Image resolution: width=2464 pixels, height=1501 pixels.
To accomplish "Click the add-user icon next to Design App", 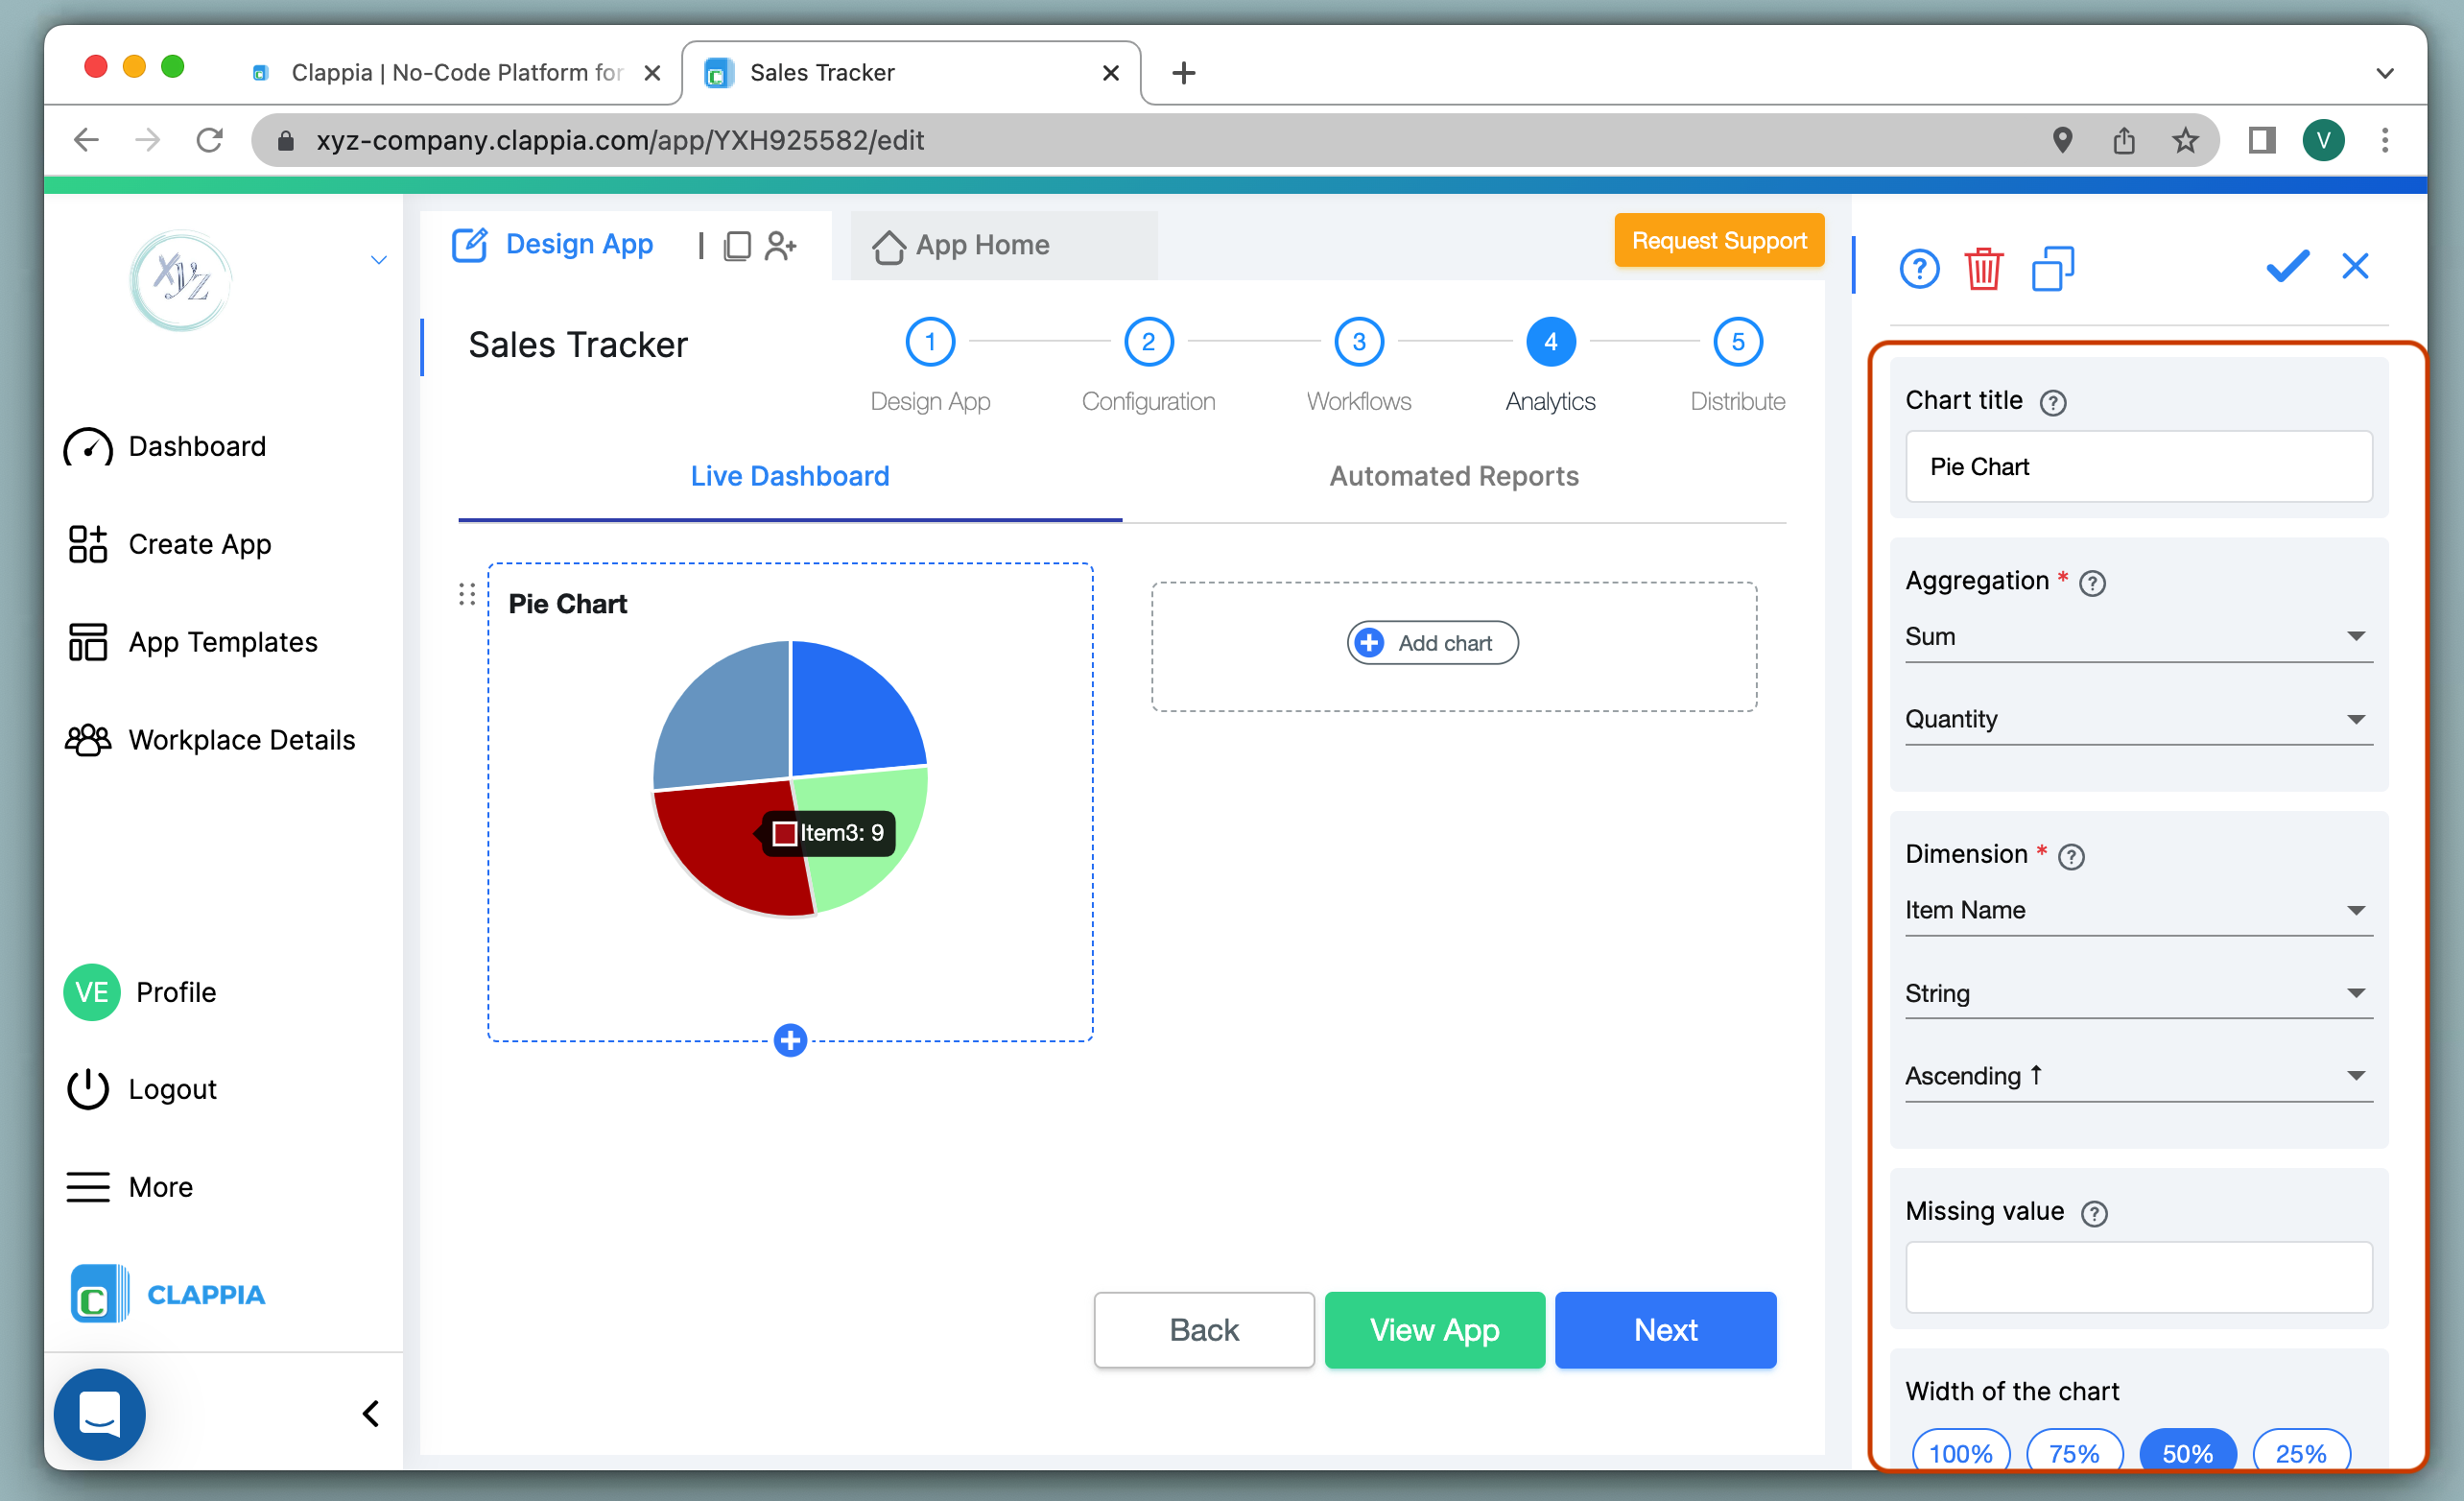I will click(782, 246).
